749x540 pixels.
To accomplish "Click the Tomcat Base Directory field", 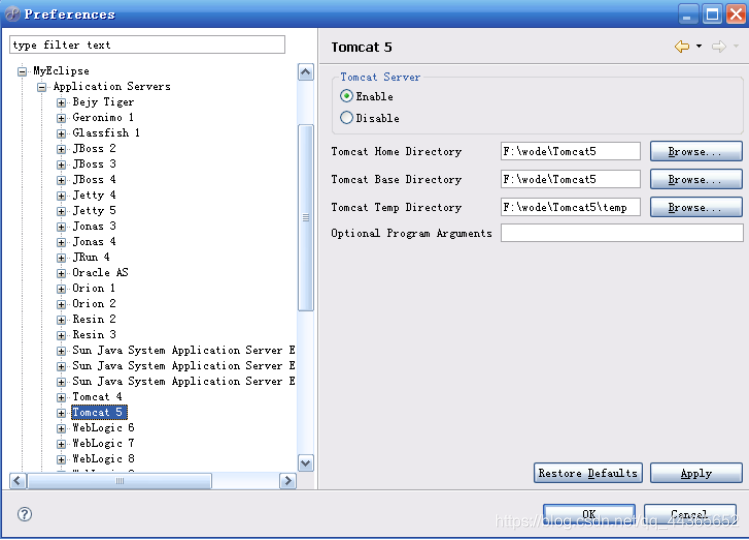I will (x=570, y=179).
